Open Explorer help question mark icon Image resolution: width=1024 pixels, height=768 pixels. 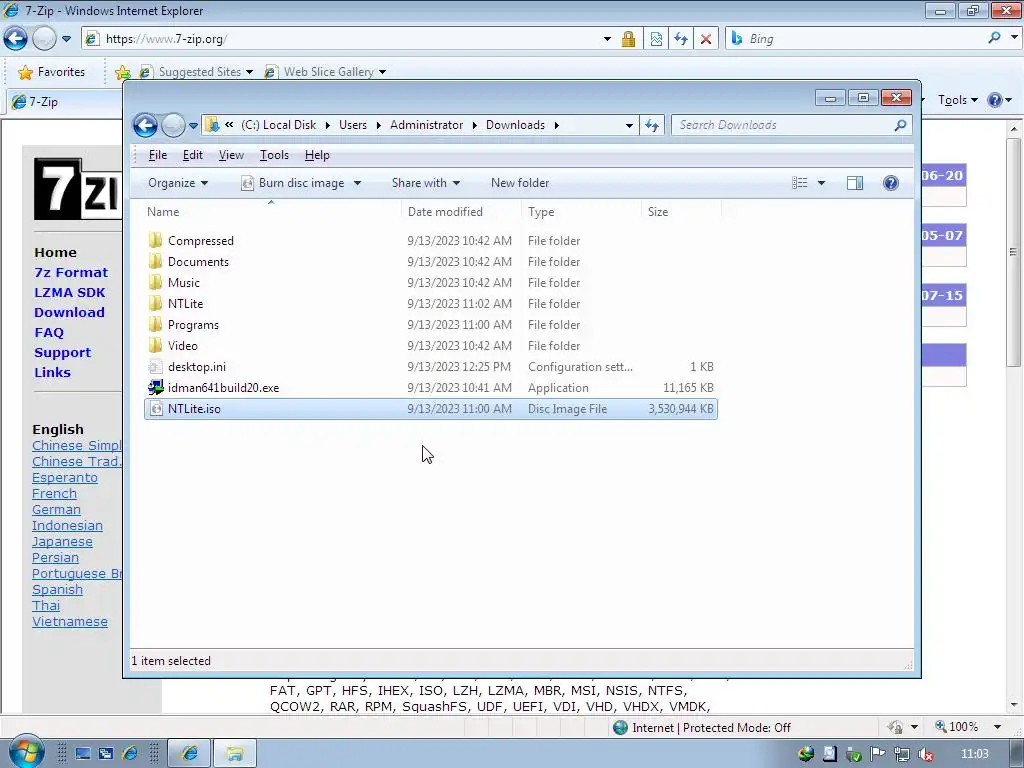(x=890, y=183)
